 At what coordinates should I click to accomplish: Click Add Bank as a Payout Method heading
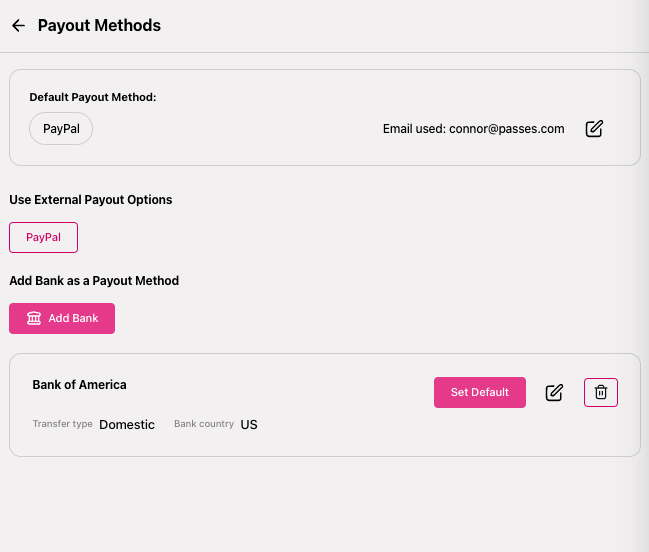click(x=94, y=281)
